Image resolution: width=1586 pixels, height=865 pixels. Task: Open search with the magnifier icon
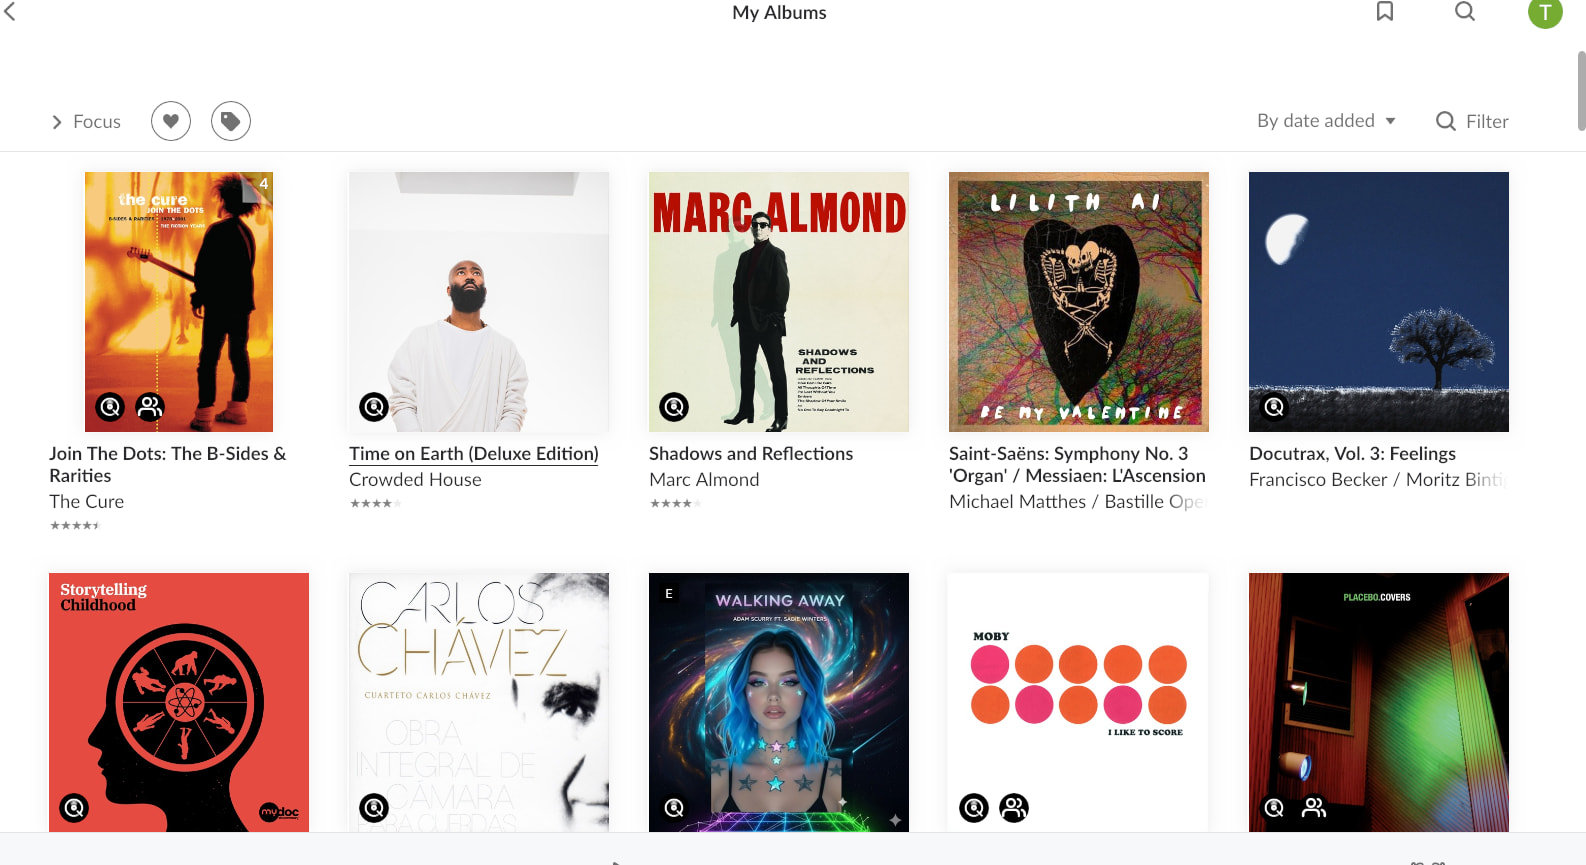(x=1465, y=12)
